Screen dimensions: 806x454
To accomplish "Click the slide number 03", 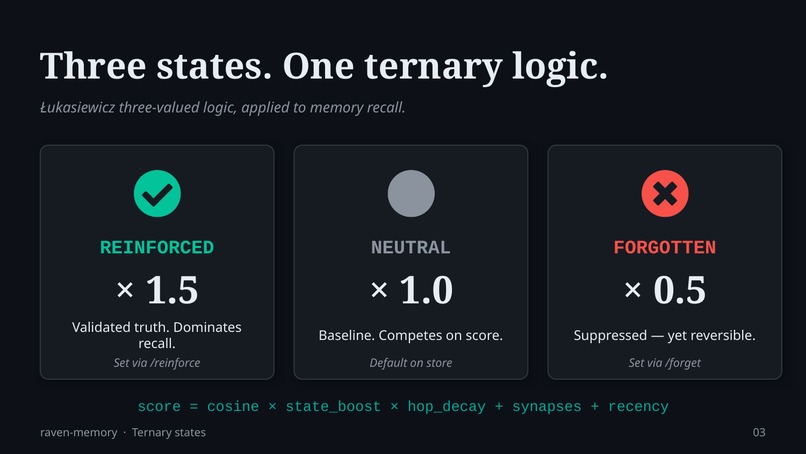I will [759, 432].
